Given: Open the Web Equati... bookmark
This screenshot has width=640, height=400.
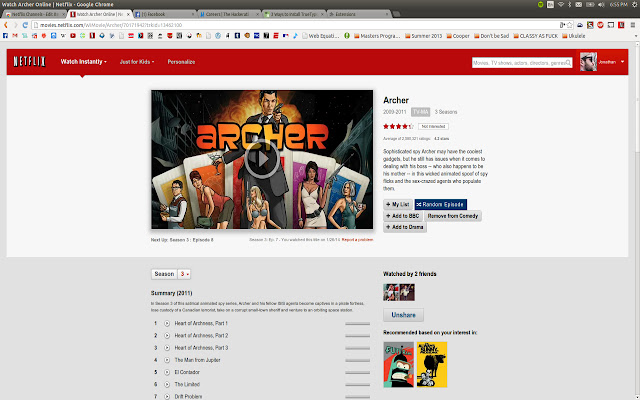Looking at the screenshot, I should (320, 36).
